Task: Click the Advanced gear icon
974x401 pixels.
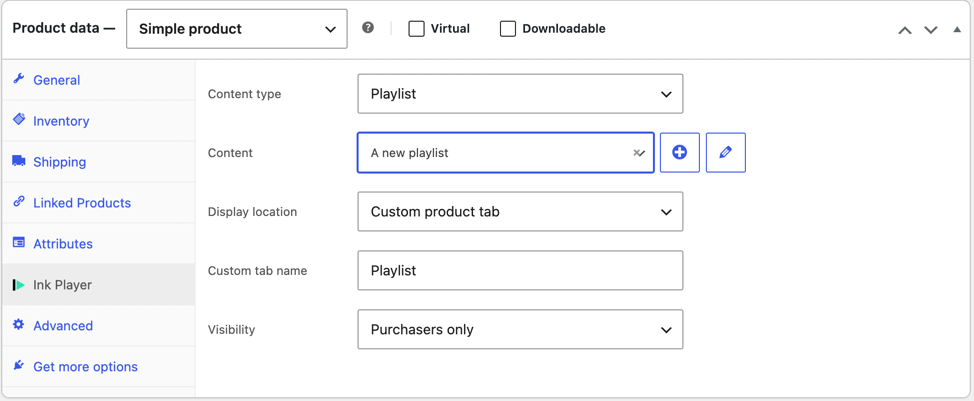Action: pos(19,325)
